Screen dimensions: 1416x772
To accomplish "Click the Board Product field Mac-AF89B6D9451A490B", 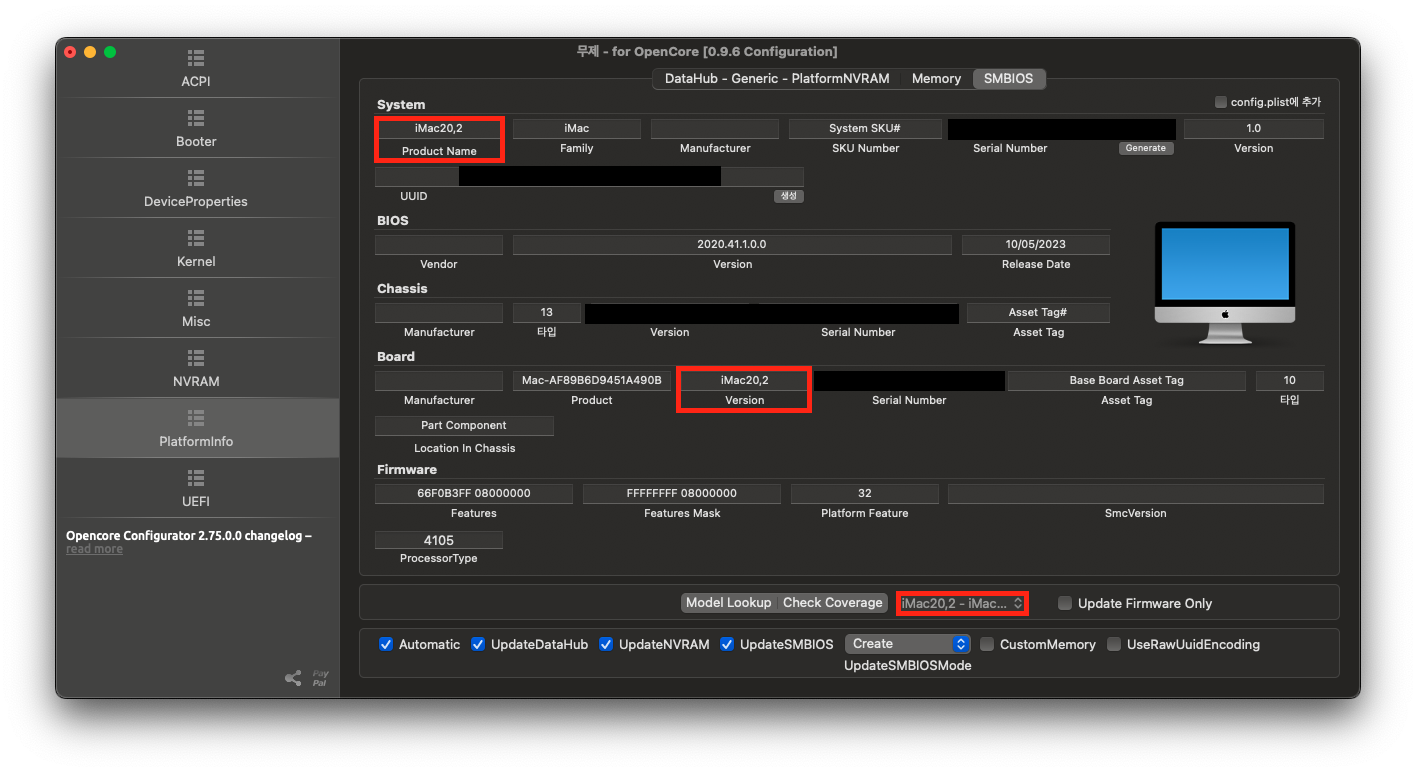I will tap(592, 380).
